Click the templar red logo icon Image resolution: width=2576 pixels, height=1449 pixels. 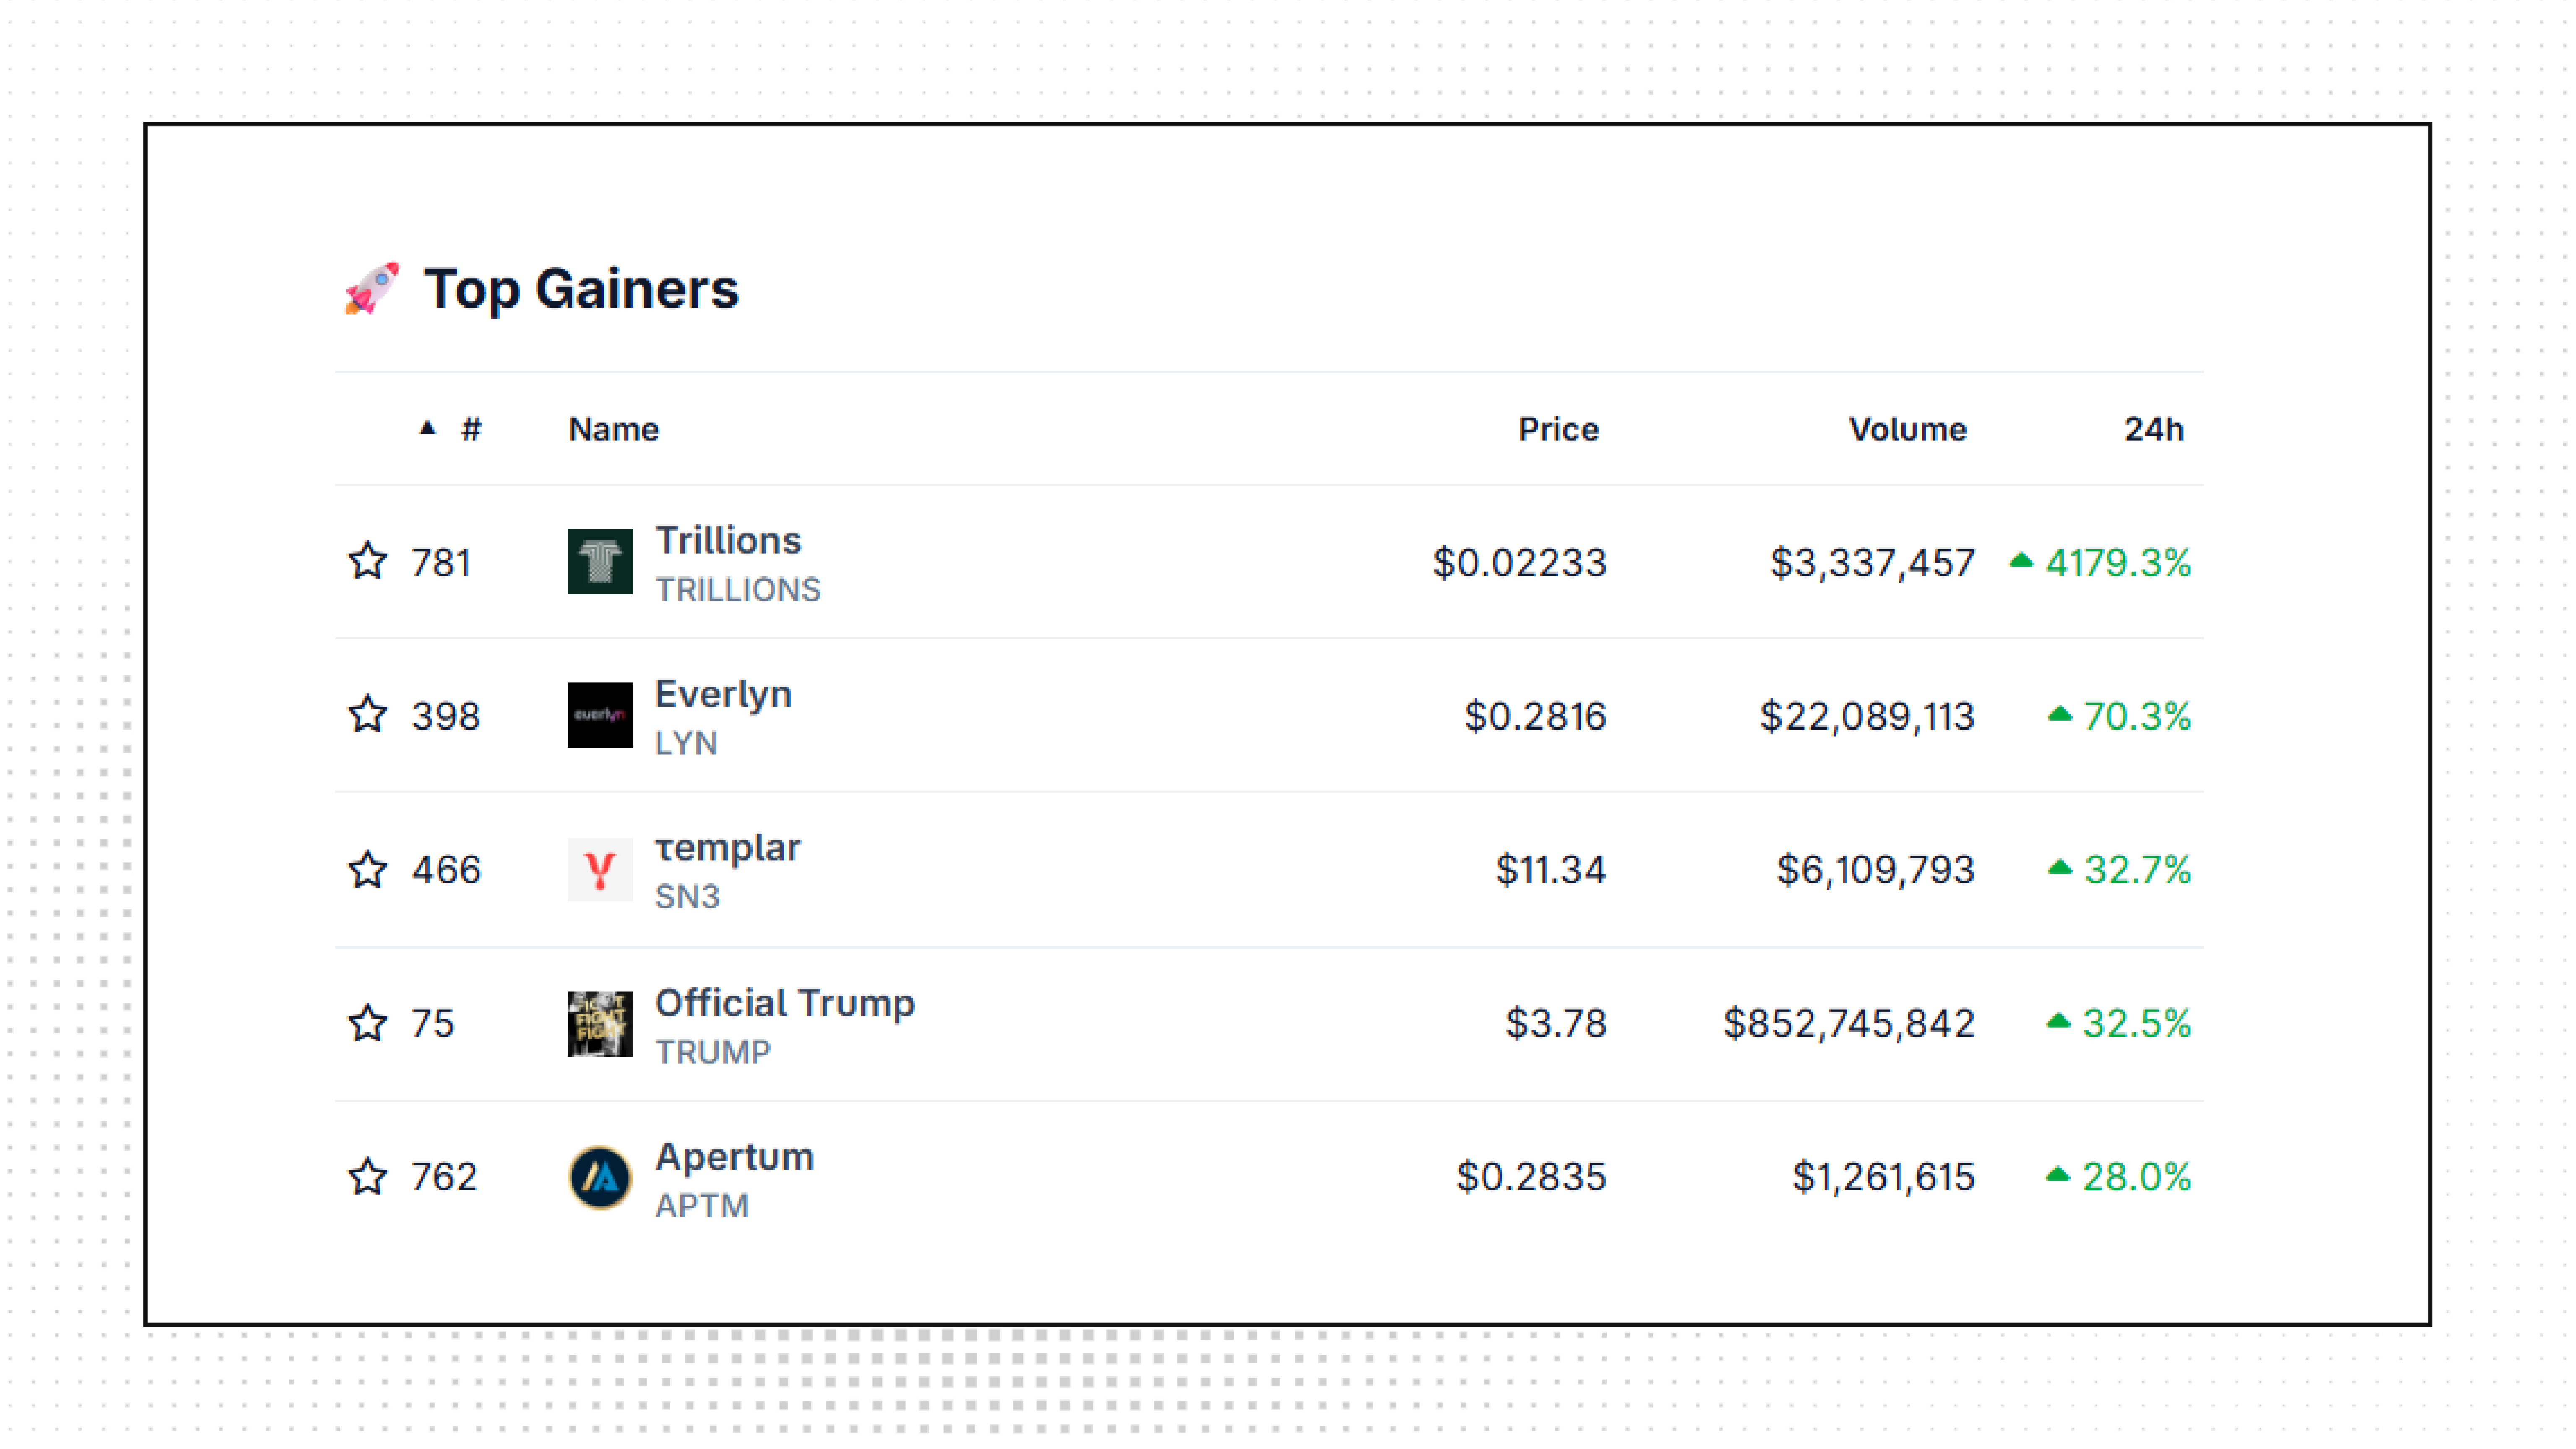coord(599,869)
